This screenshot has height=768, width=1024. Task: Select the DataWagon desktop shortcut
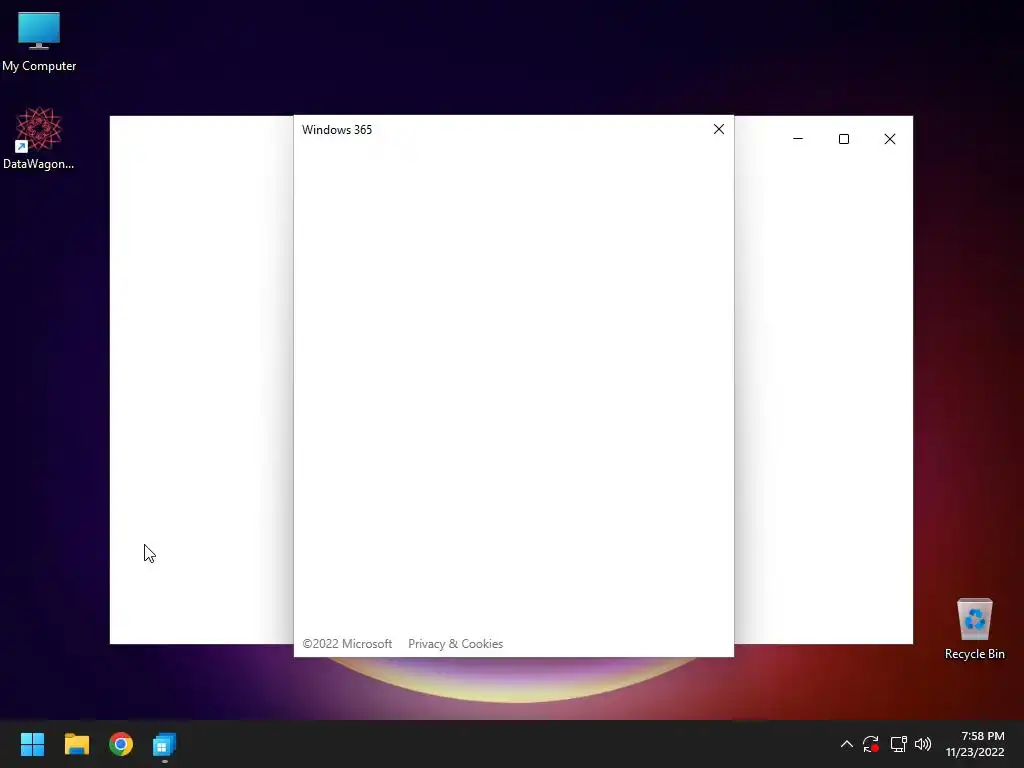39,138
